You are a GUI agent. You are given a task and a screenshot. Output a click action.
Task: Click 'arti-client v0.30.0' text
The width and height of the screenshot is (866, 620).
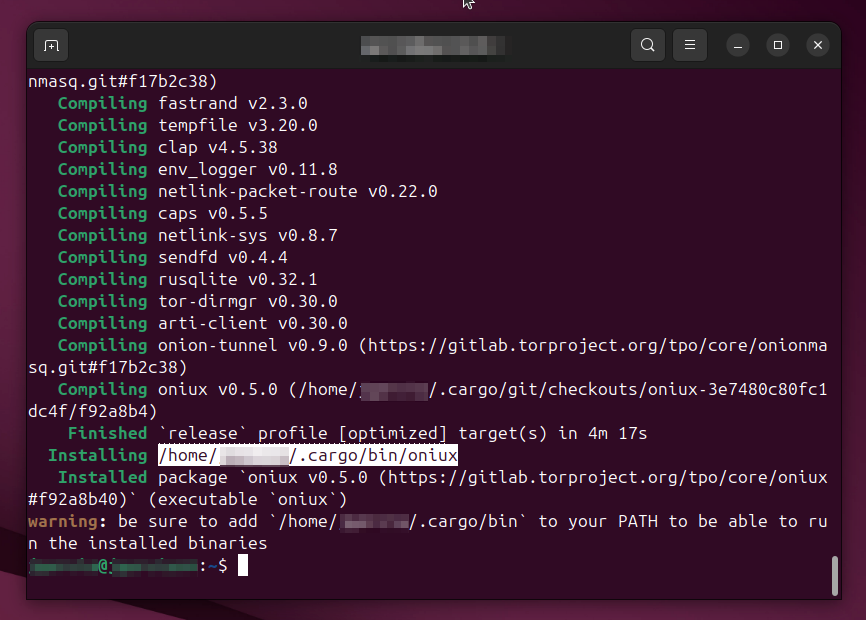(252, 324)
